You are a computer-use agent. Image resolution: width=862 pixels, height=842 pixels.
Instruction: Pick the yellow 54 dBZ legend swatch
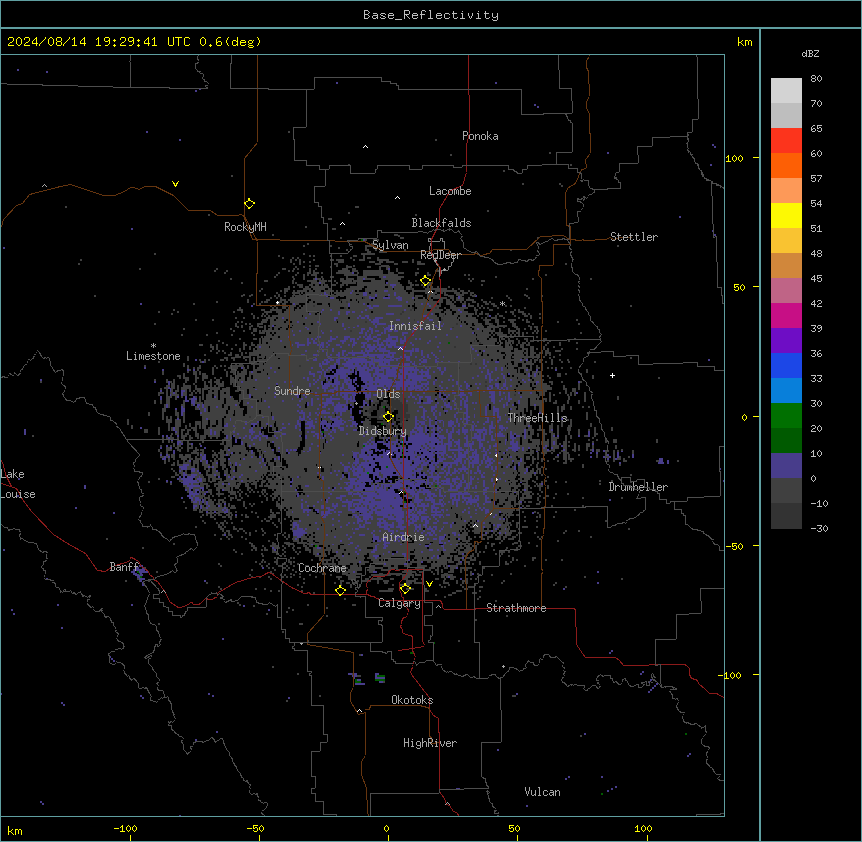(786, 215)
